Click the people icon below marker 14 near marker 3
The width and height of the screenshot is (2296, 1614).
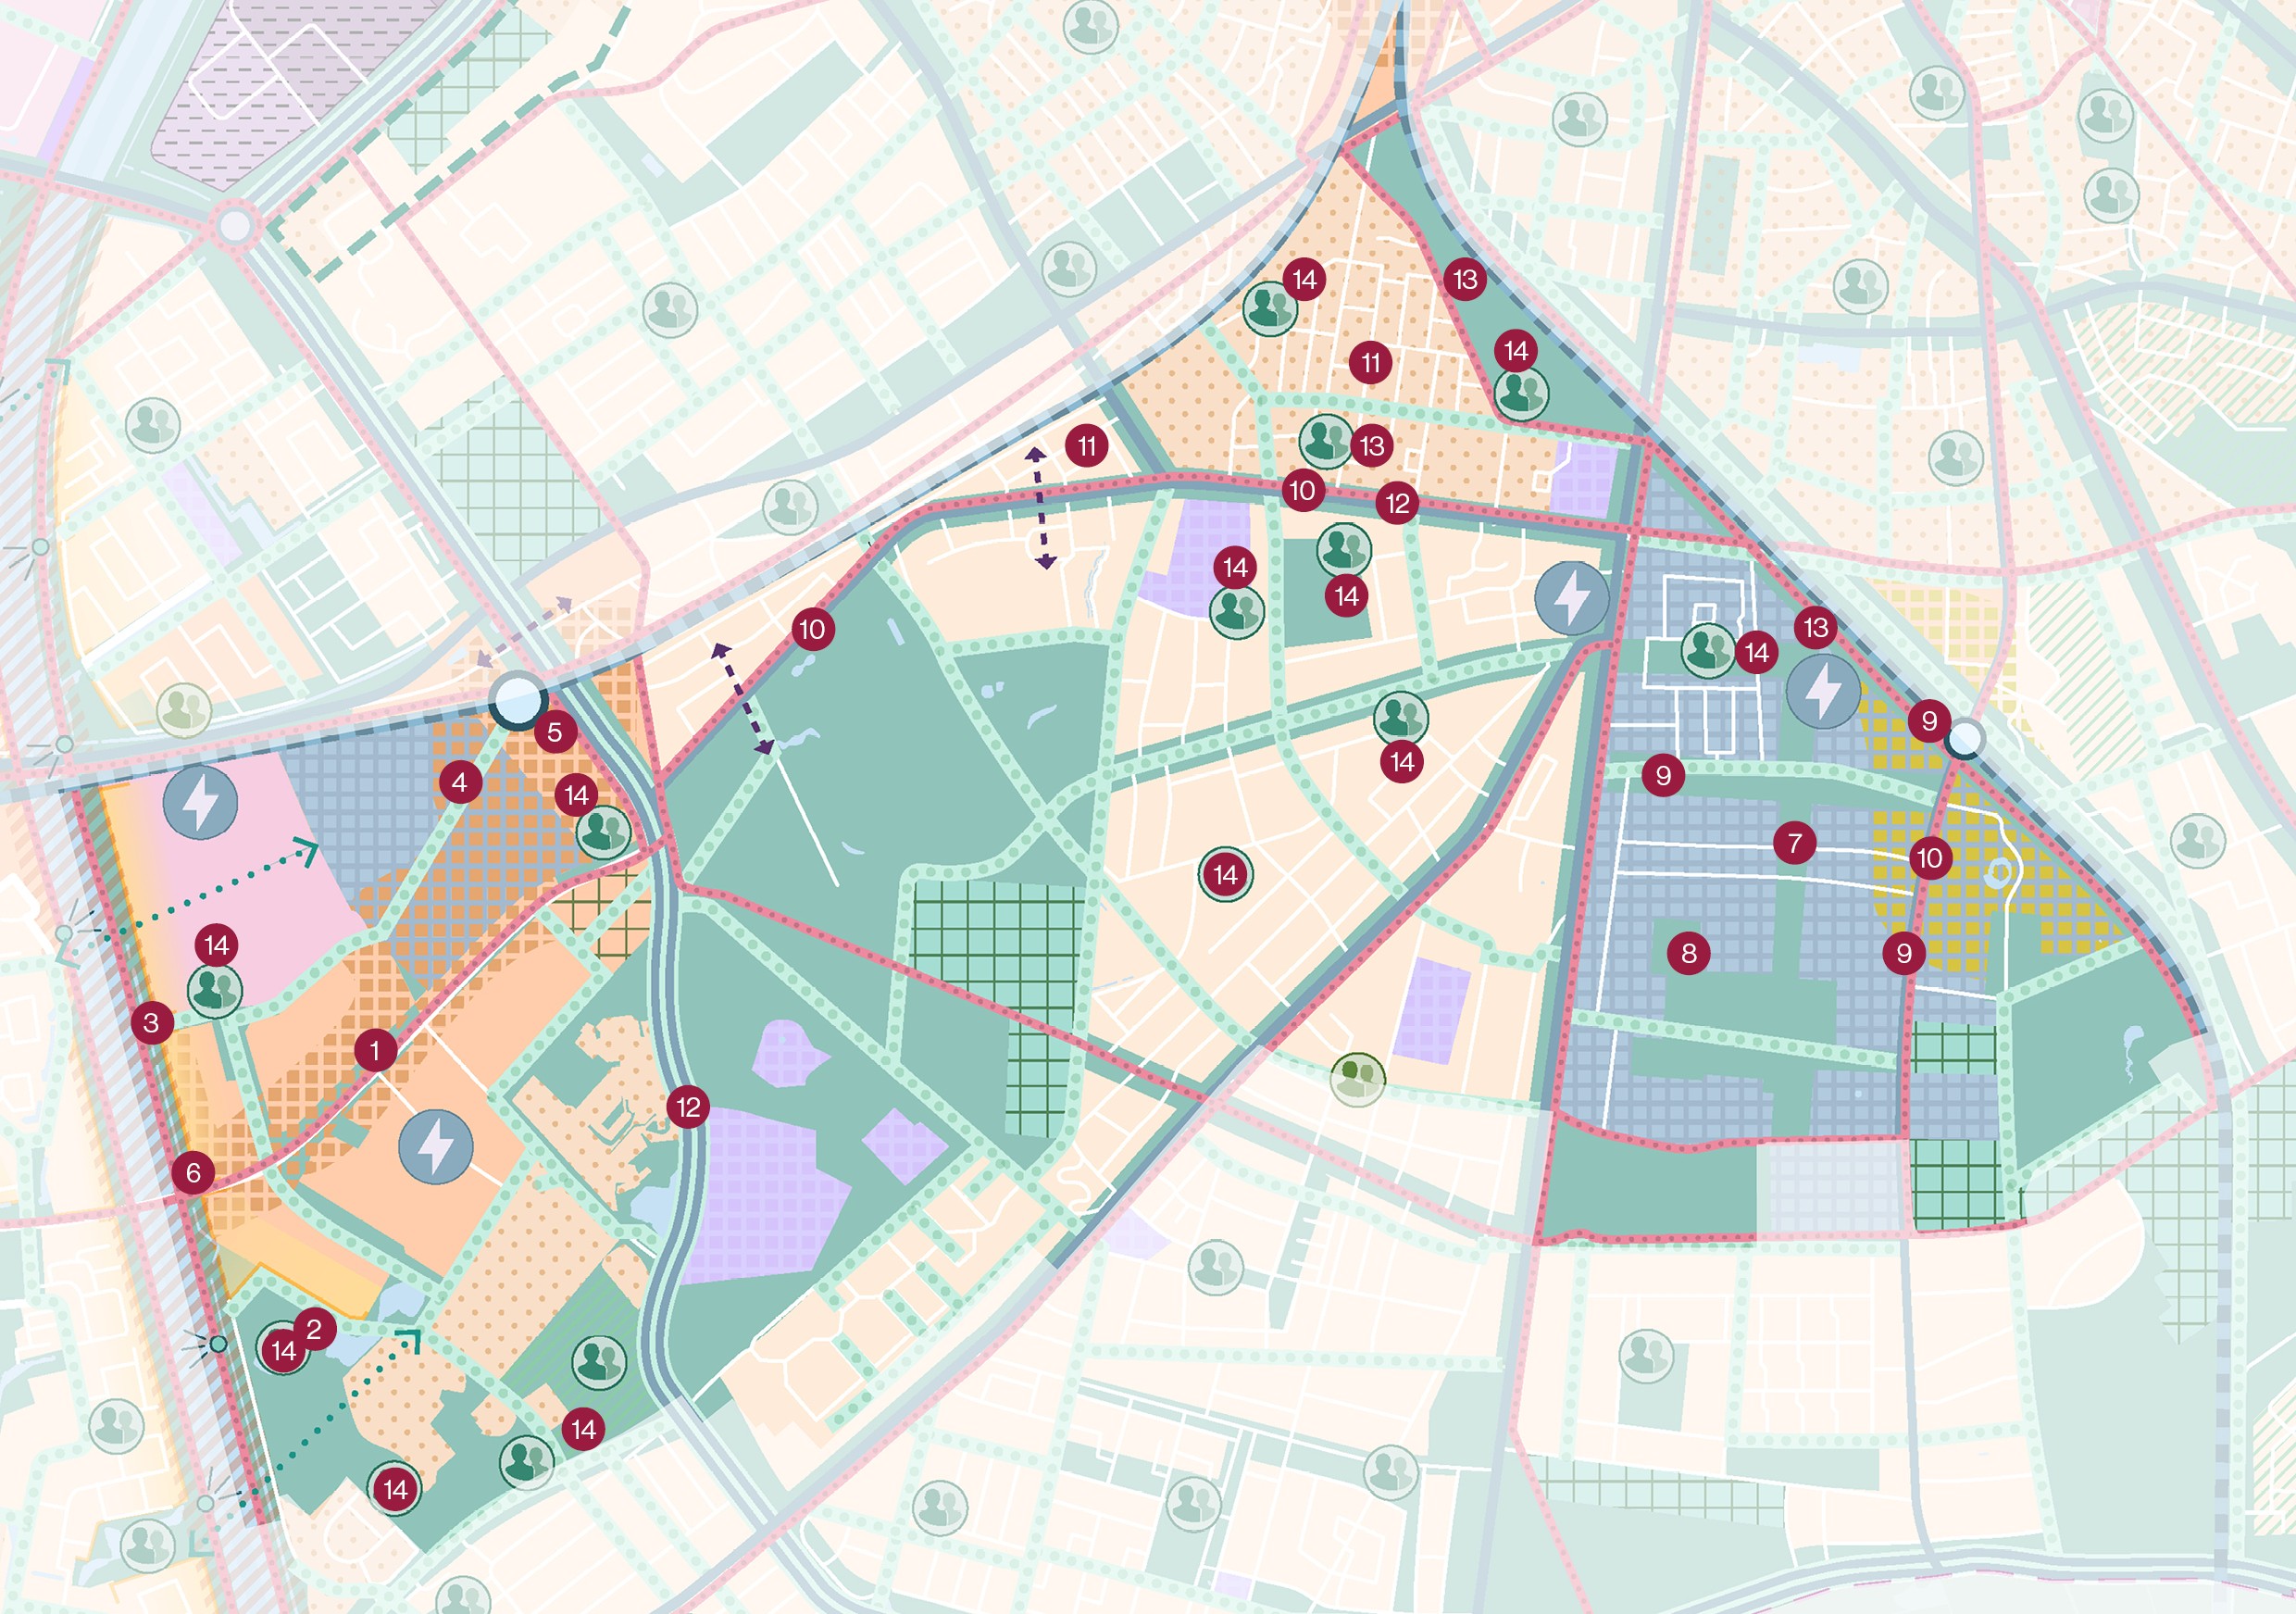215,991
